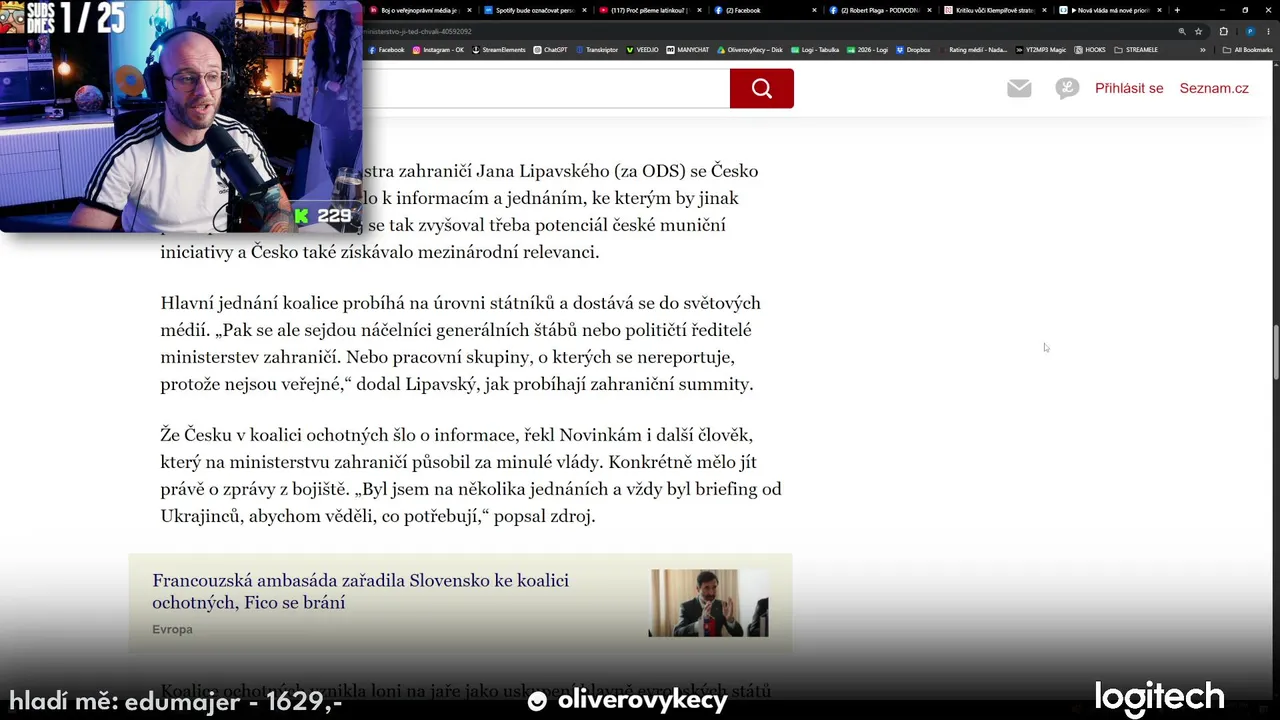Viewport: 1280px width, 720px height.
Task: Expand hidden bookmarks with the chevron
Action: 1203,49
